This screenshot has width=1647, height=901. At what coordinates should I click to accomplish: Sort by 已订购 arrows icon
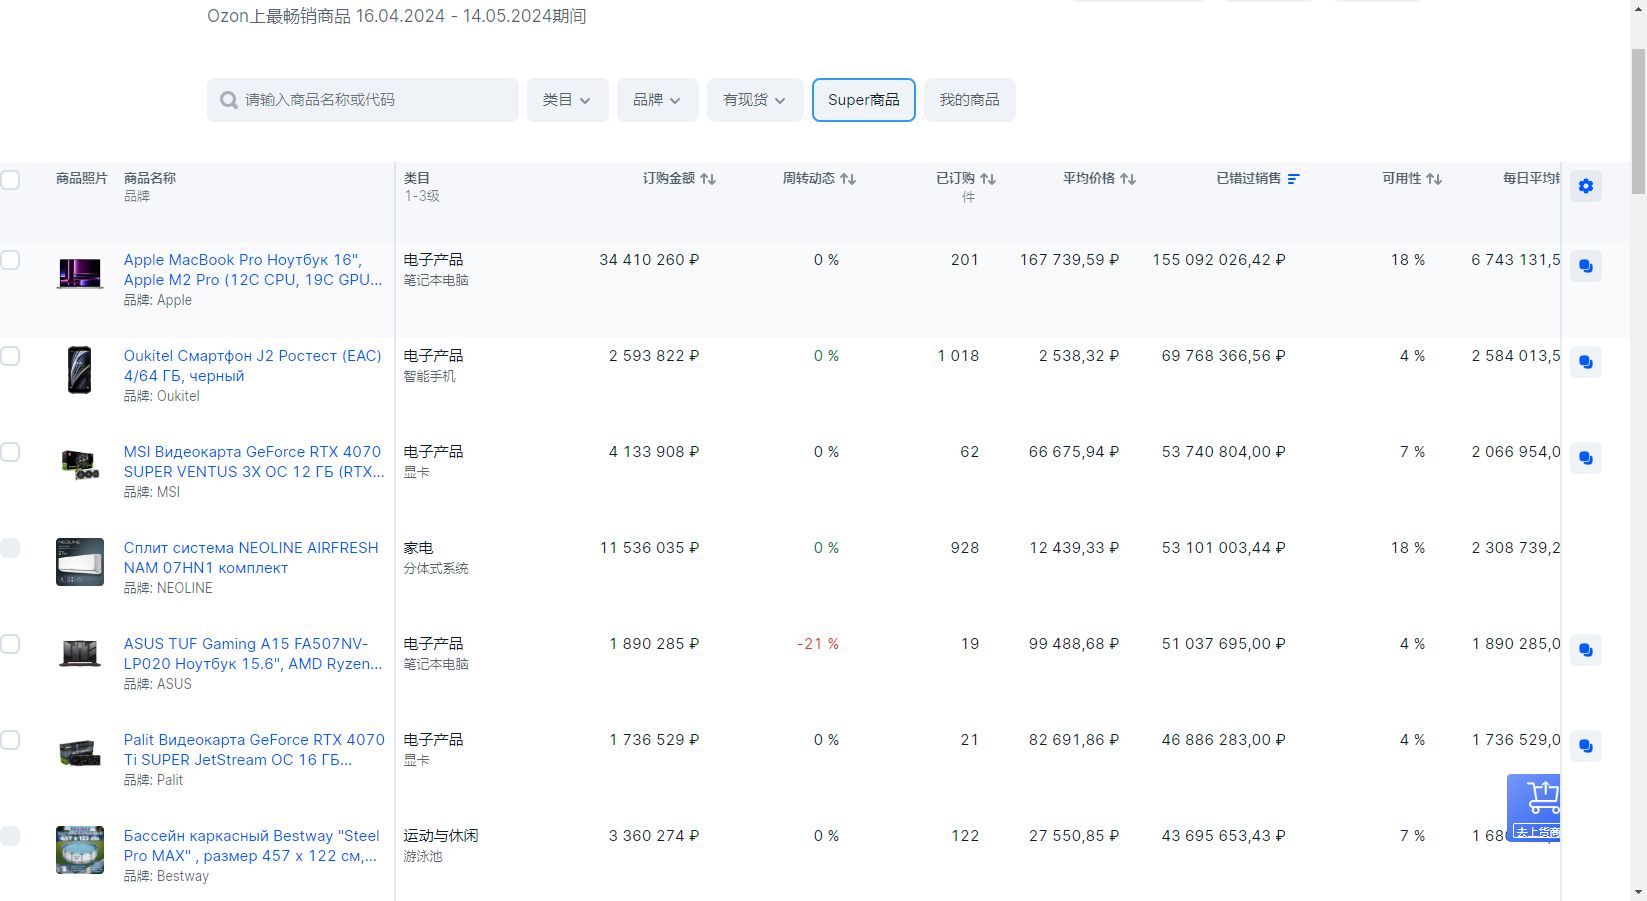tap(988, 179)
